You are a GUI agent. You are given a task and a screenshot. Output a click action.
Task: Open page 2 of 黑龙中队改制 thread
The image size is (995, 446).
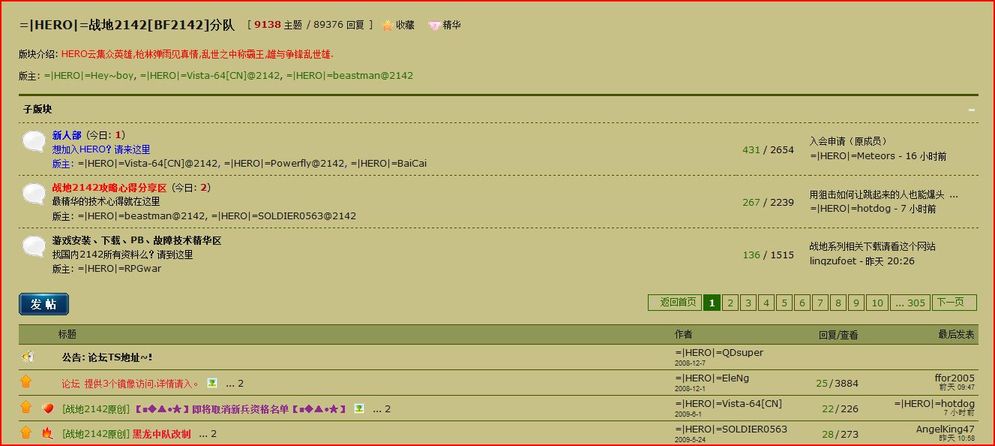tap(214, 434)
